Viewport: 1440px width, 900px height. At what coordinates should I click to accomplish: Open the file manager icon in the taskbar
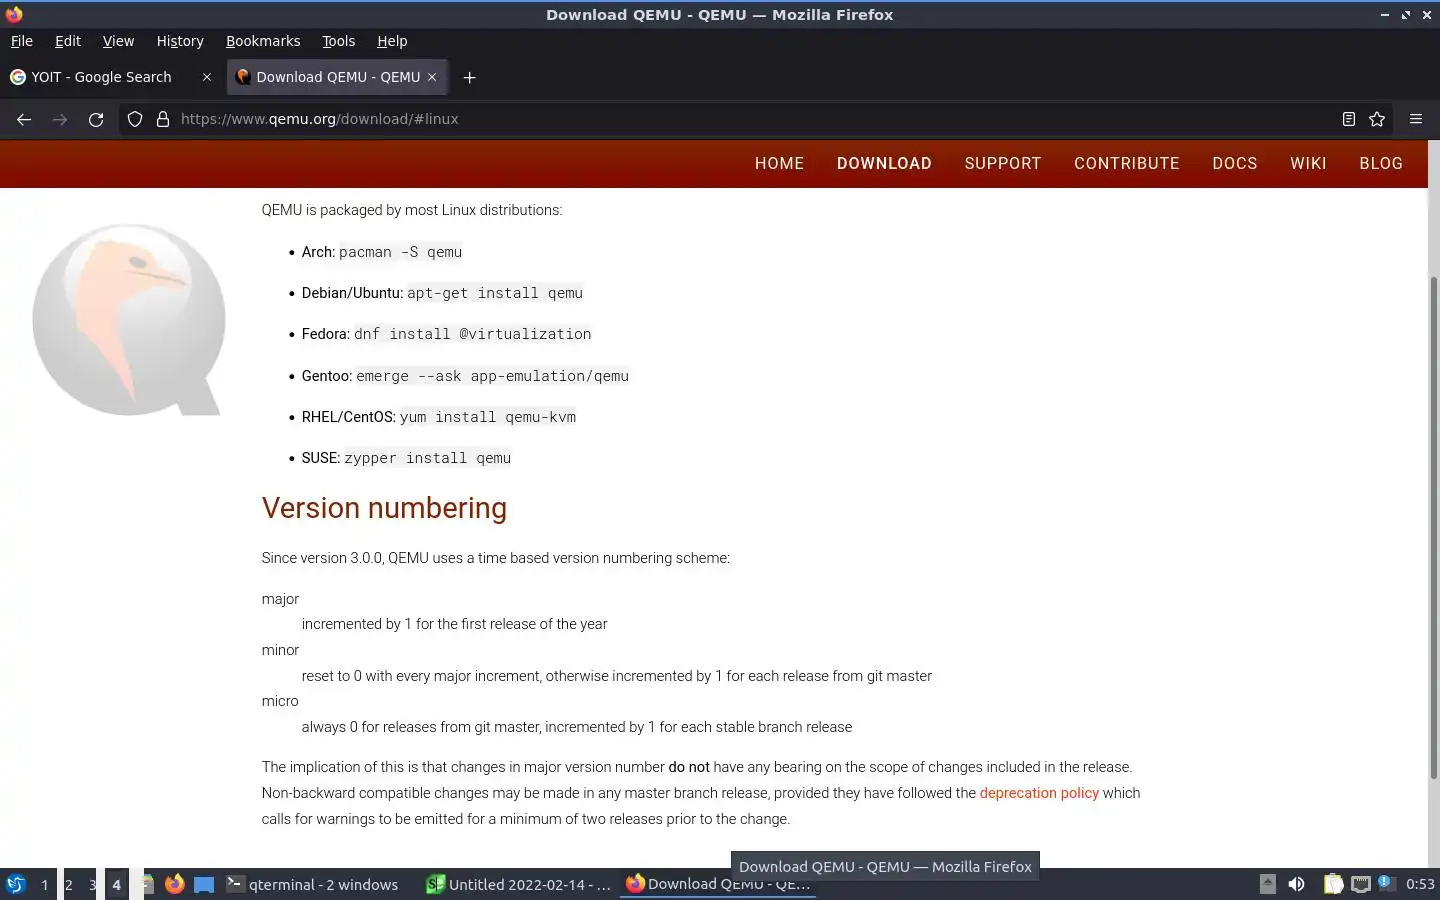tap(147, 884)
